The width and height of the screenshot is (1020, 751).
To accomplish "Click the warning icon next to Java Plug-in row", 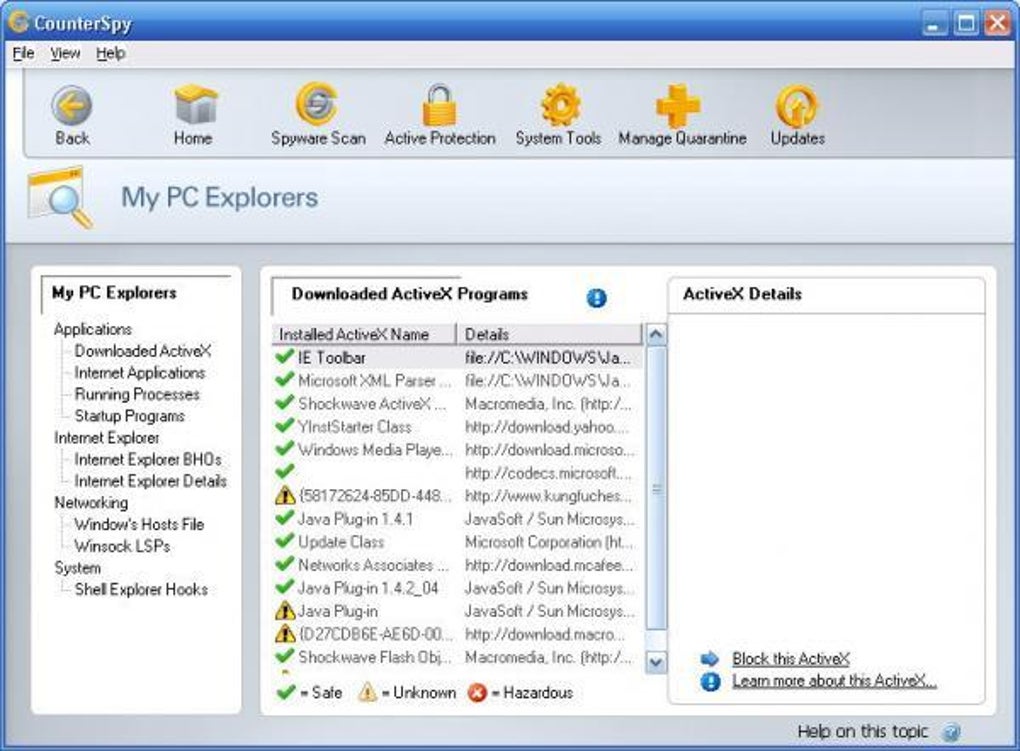I will [x=285, y=611].
